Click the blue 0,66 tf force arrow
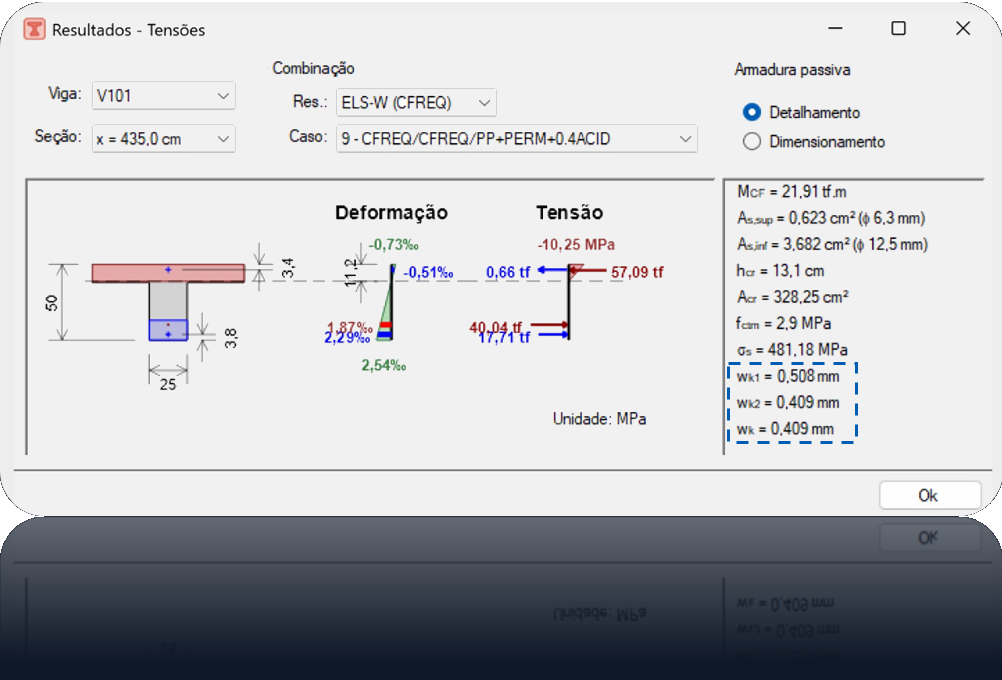This screenshot has width=1002, height=680. (x=552, y=271)
